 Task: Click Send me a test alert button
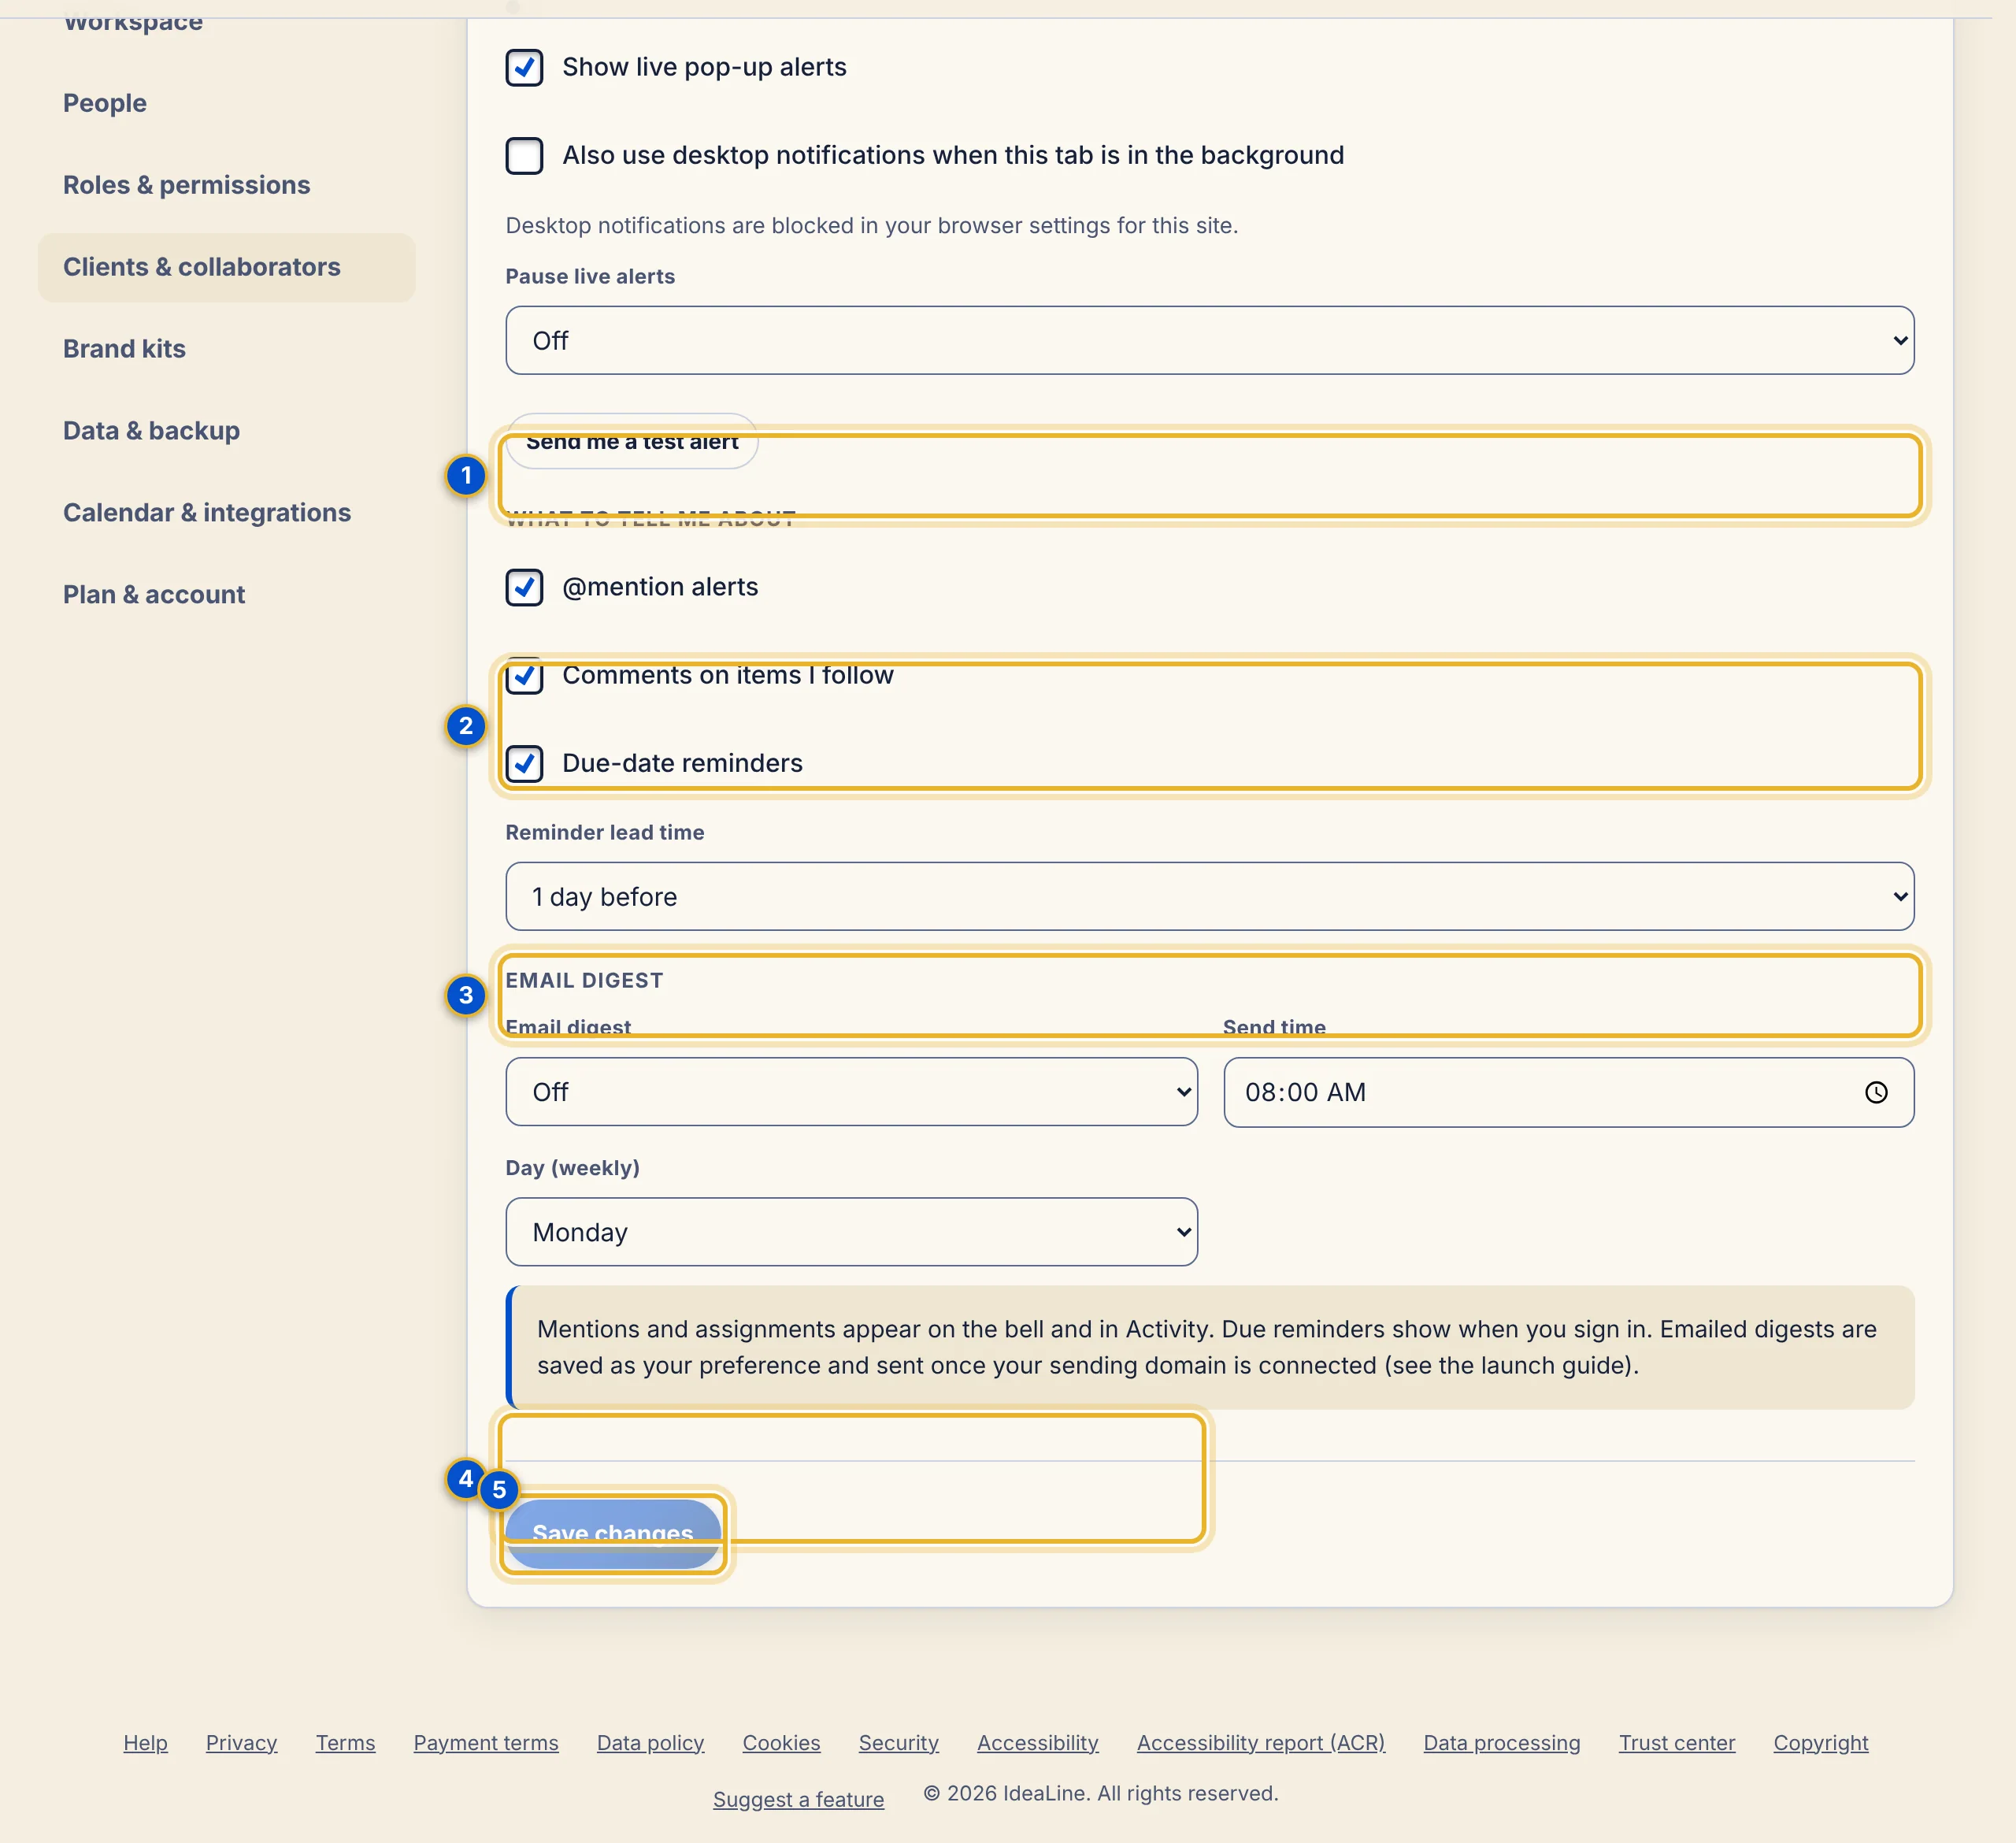632,441
